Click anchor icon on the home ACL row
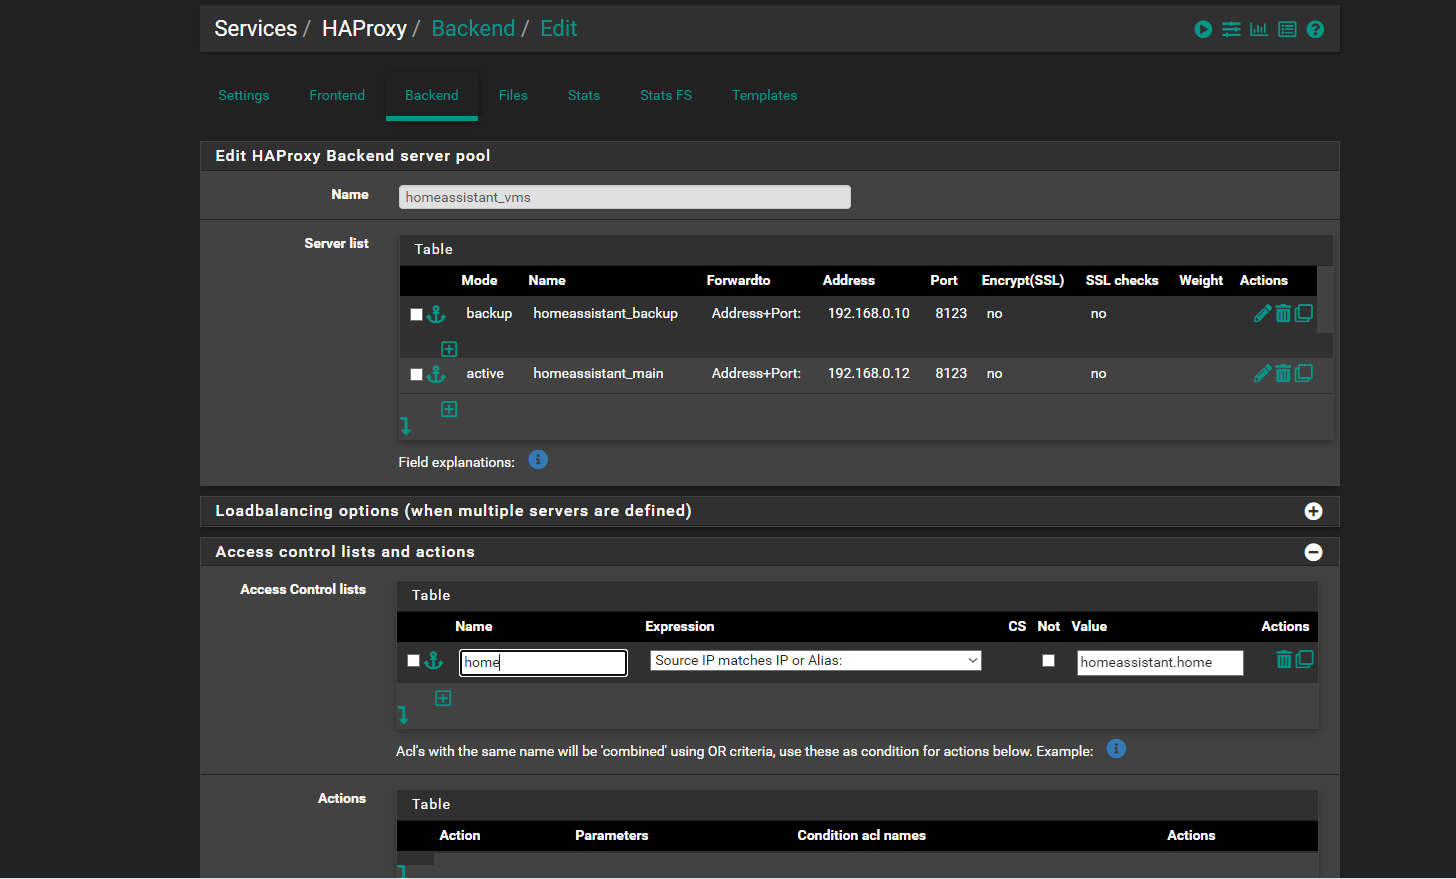The image size is (1456, 879). (433, 660)
